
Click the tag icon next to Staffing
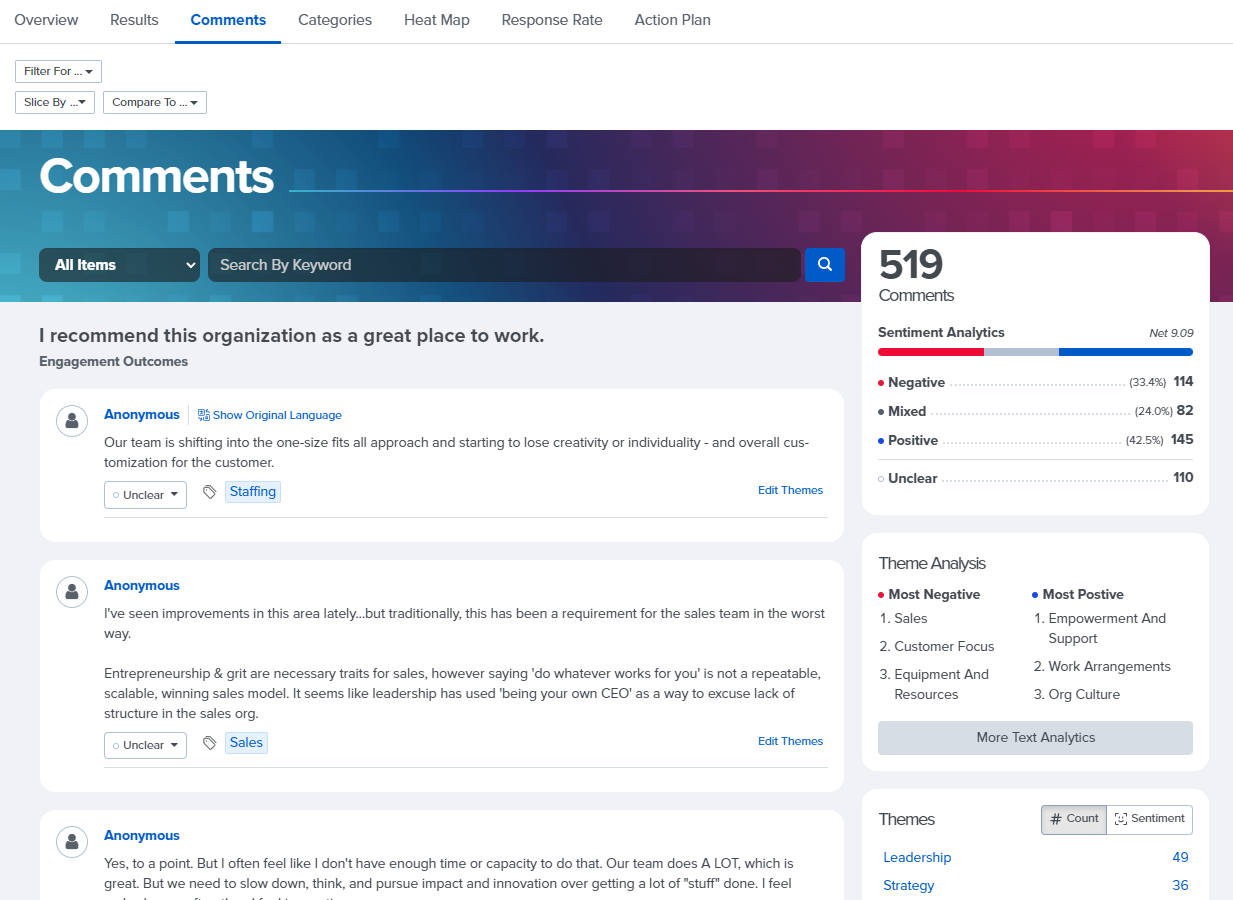(209, 492)
